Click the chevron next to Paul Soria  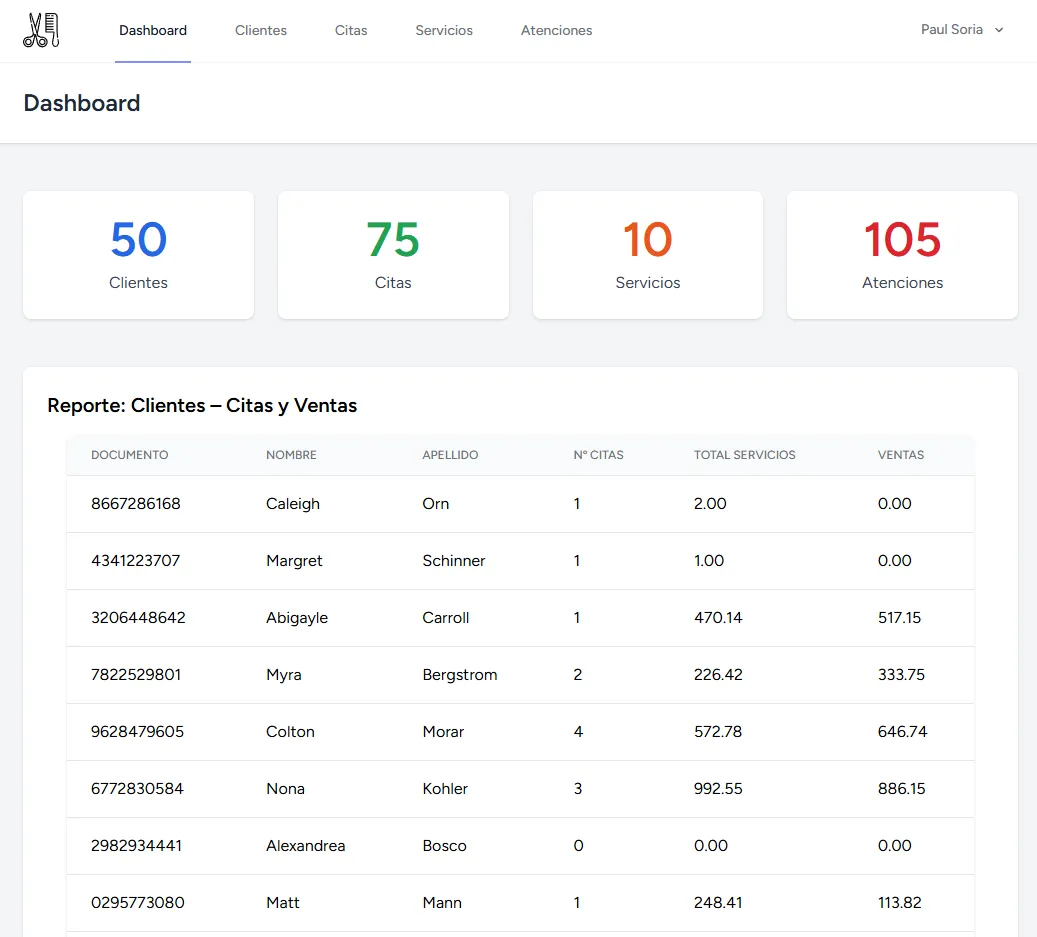pyautogui.click(x=998, y=30)
